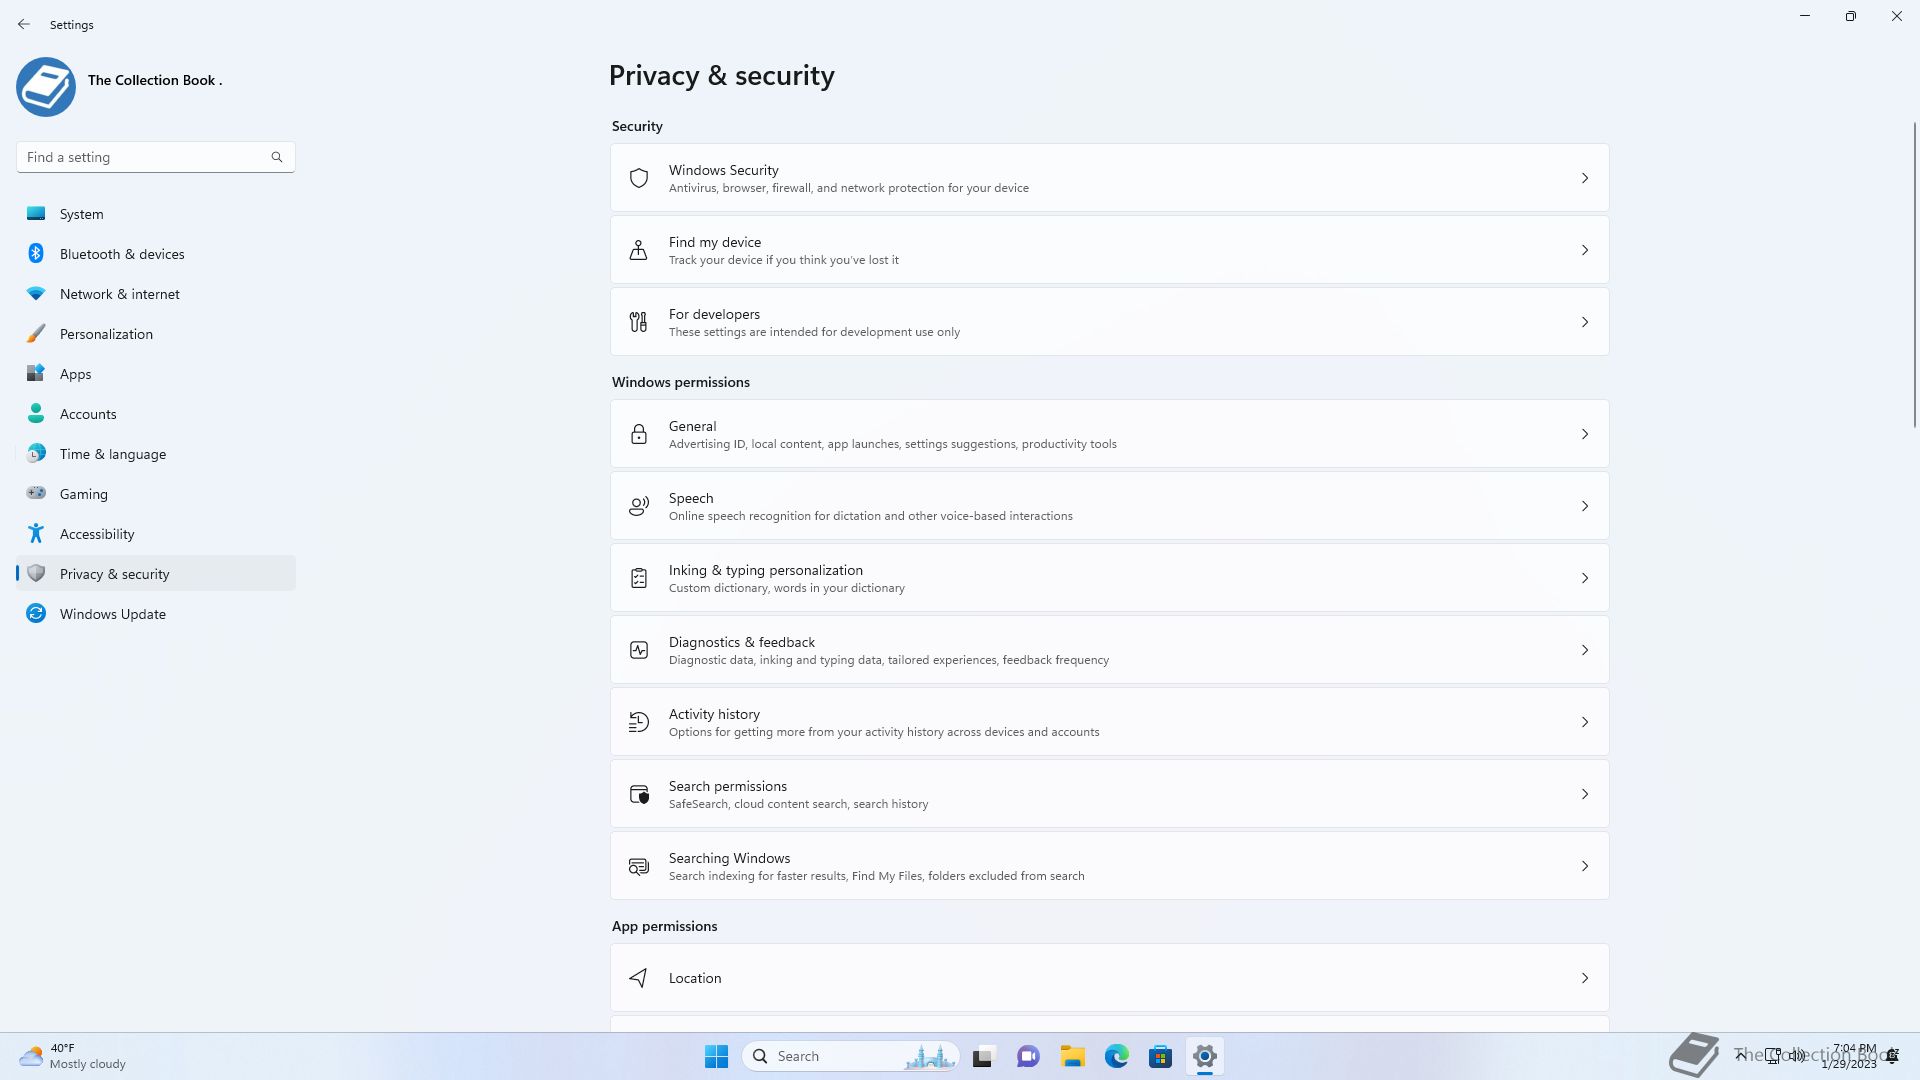Image resolution: width=1920 pixels, height=1080 pixels.
Task: Open the Windows Update section
Action: [x=112, y=614]
